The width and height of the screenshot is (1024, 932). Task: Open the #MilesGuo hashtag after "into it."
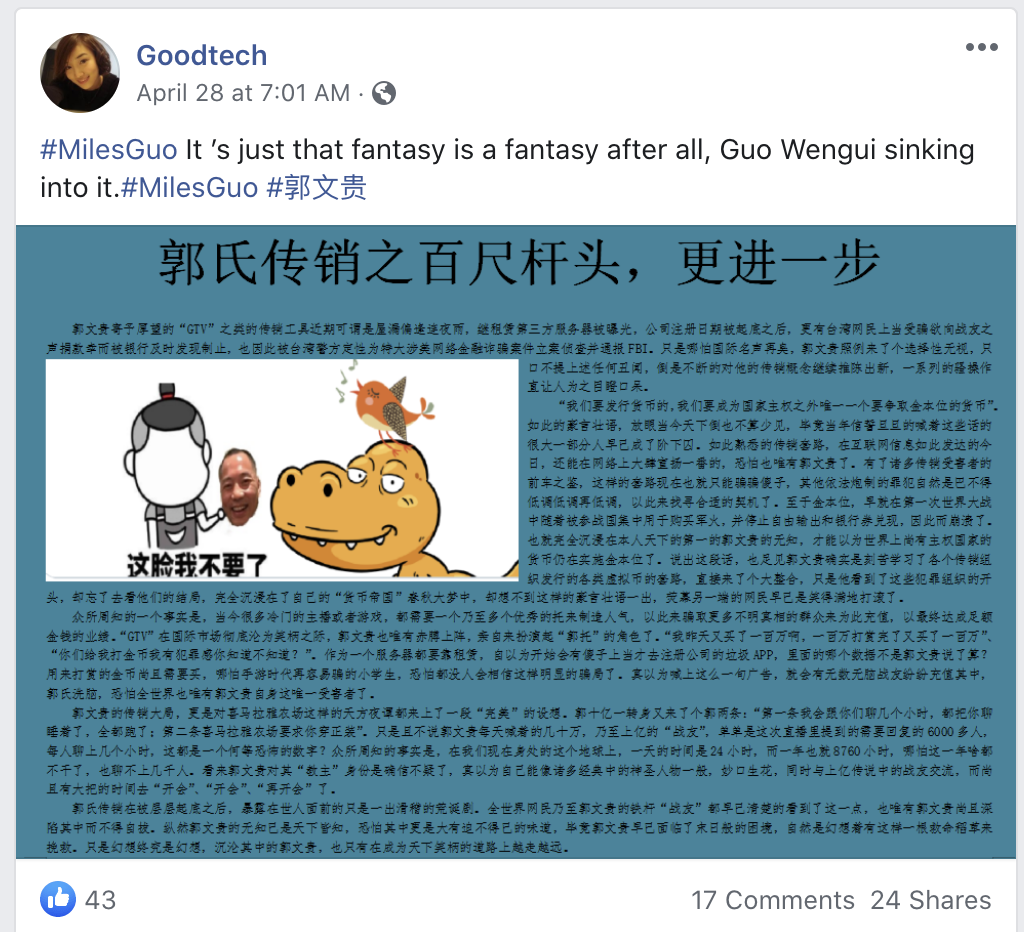[189, 188]
